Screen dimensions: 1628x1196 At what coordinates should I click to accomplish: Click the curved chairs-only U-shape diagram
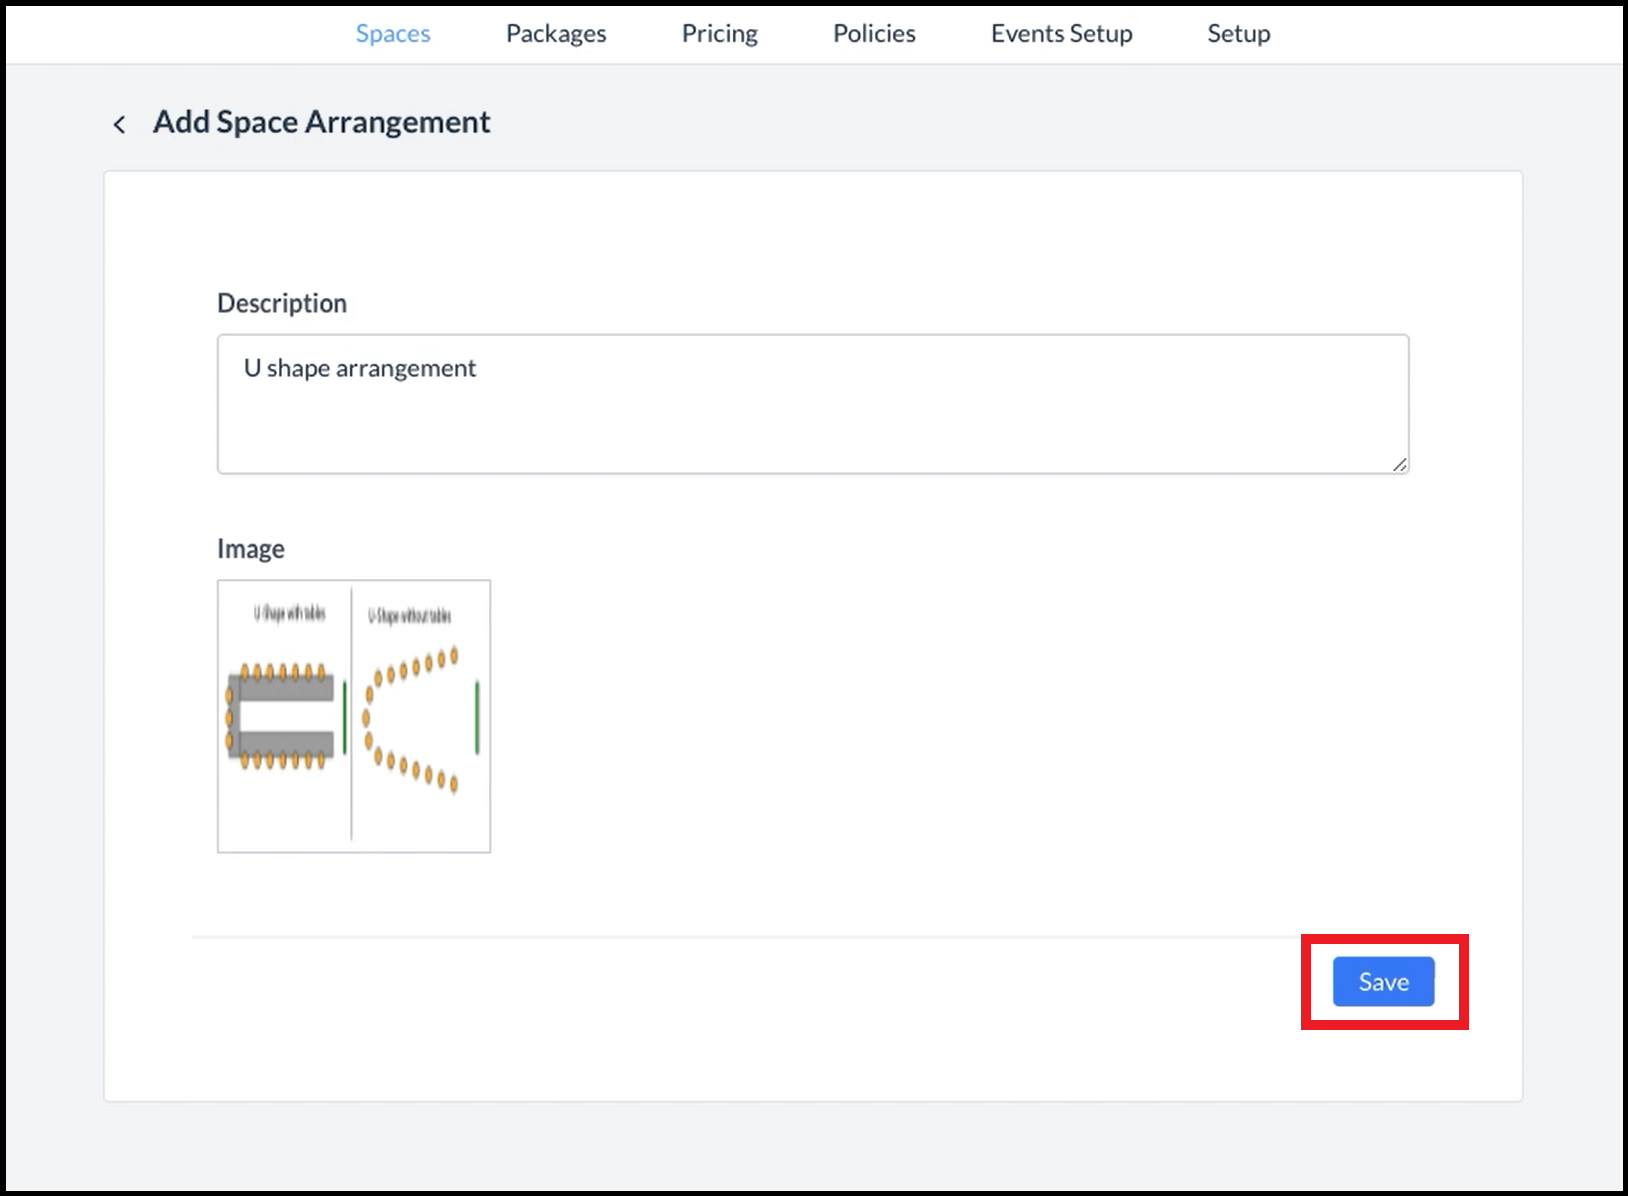click(411, 719)
